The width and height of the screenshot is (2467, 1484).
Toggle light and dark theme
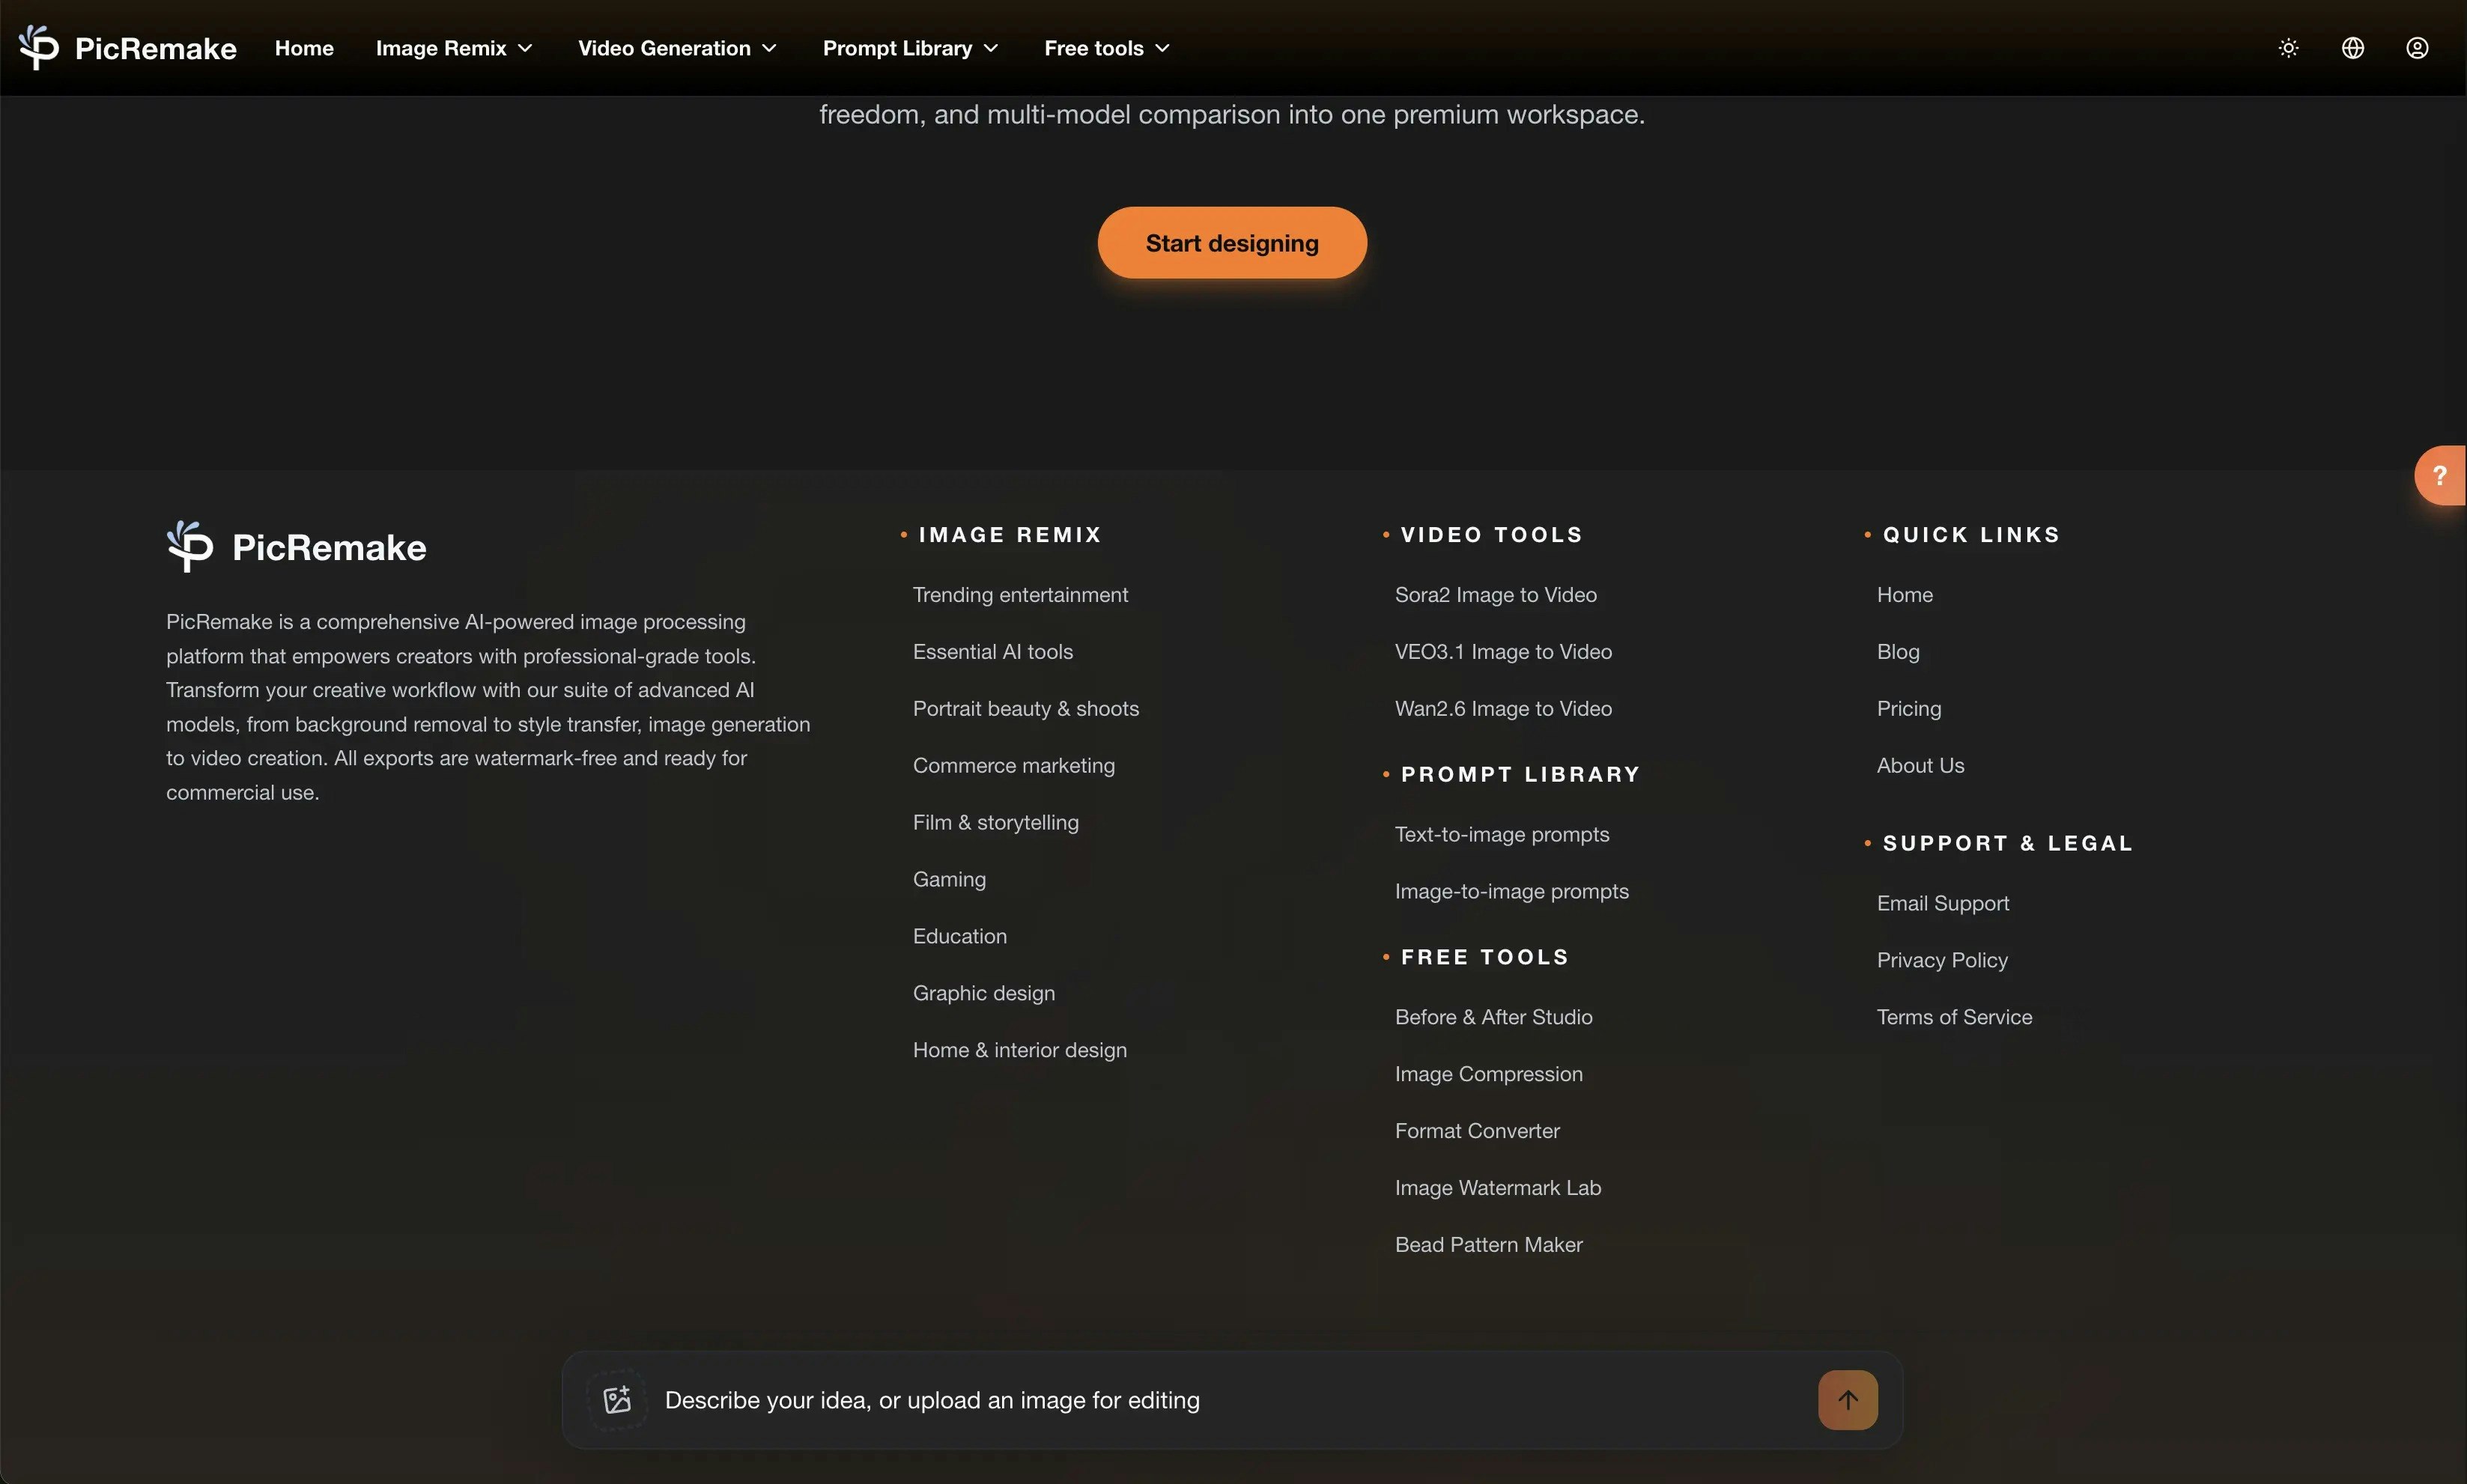click(2288, 47)
